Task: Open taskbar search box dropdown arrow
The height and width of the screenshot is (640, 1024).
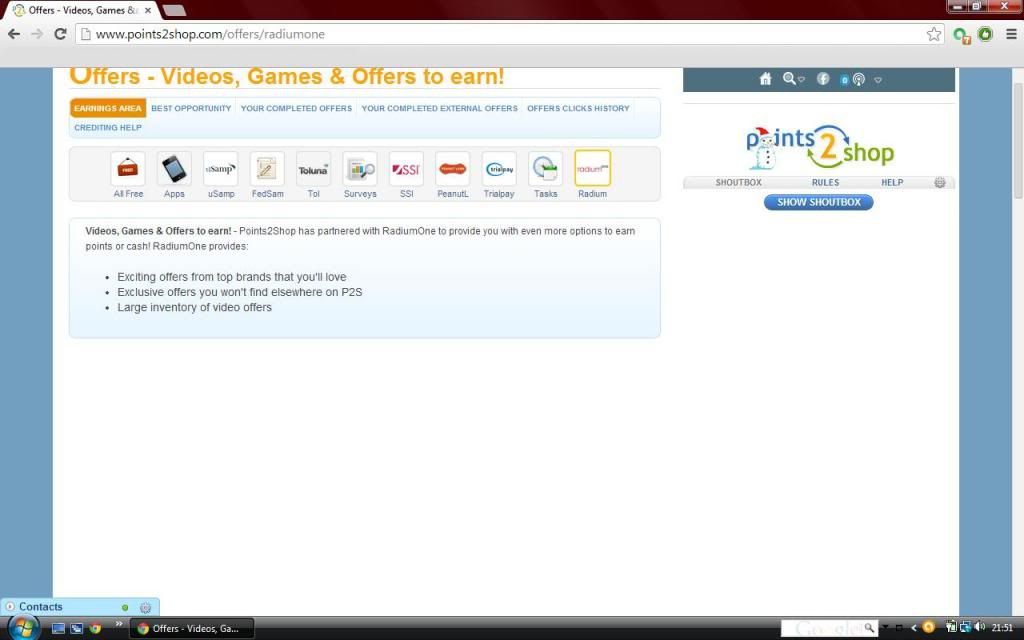Action: (886, 628)
